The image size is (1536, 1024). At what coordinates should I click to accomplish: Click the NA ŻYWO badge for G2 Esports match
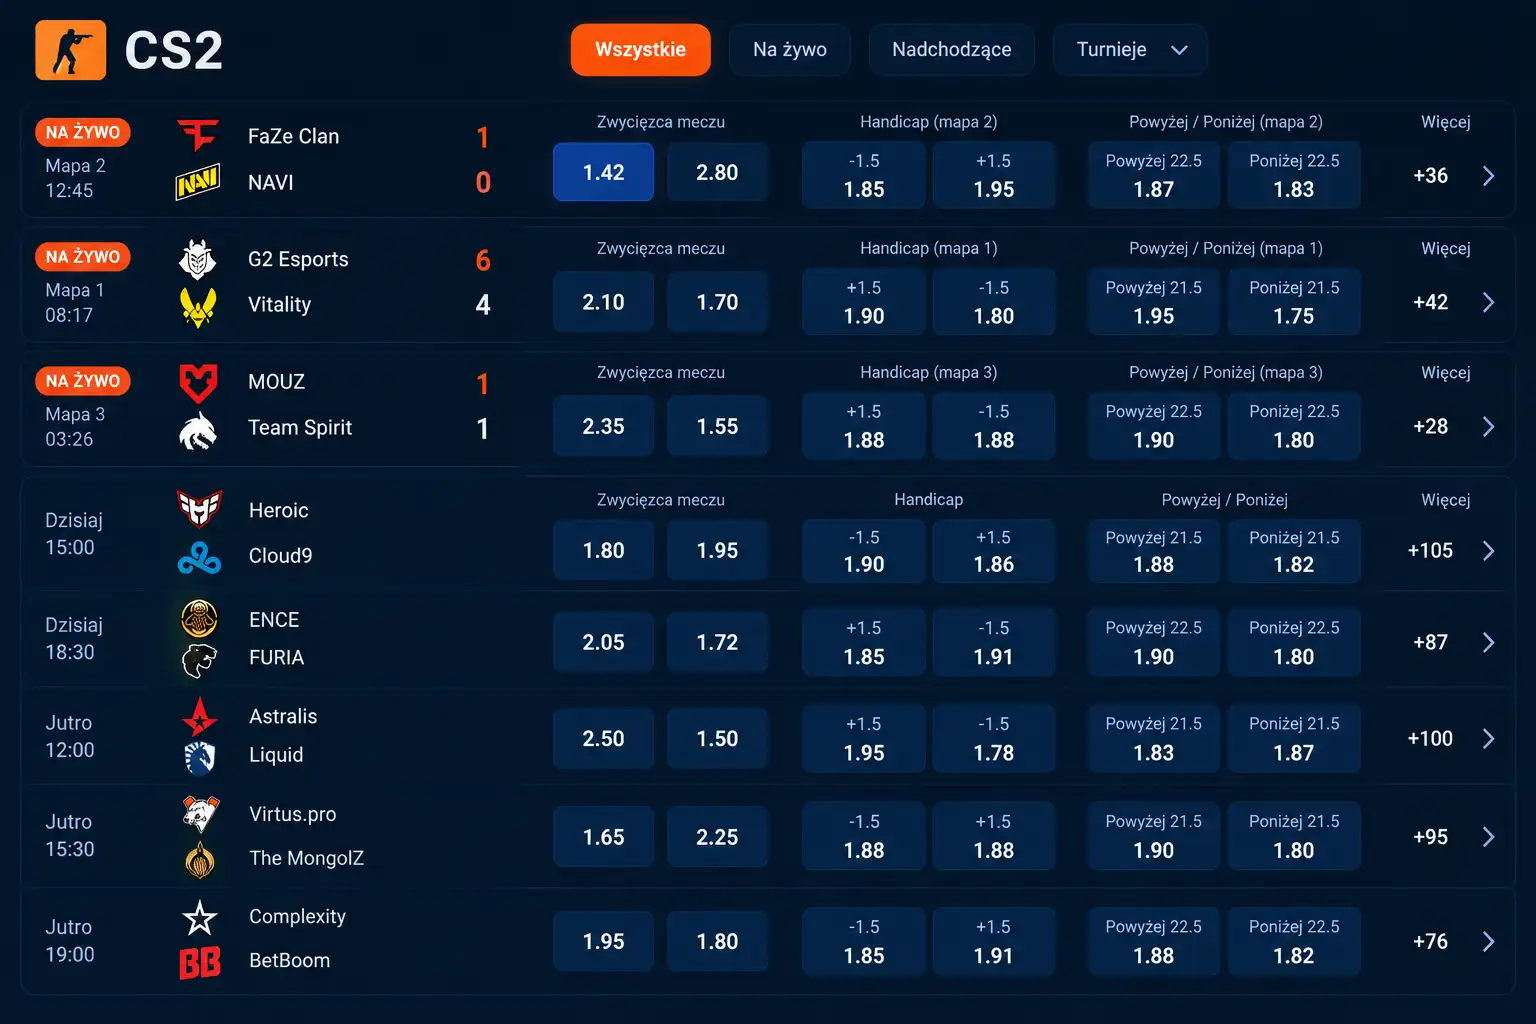pyautogui.click(x=83, y=257)
